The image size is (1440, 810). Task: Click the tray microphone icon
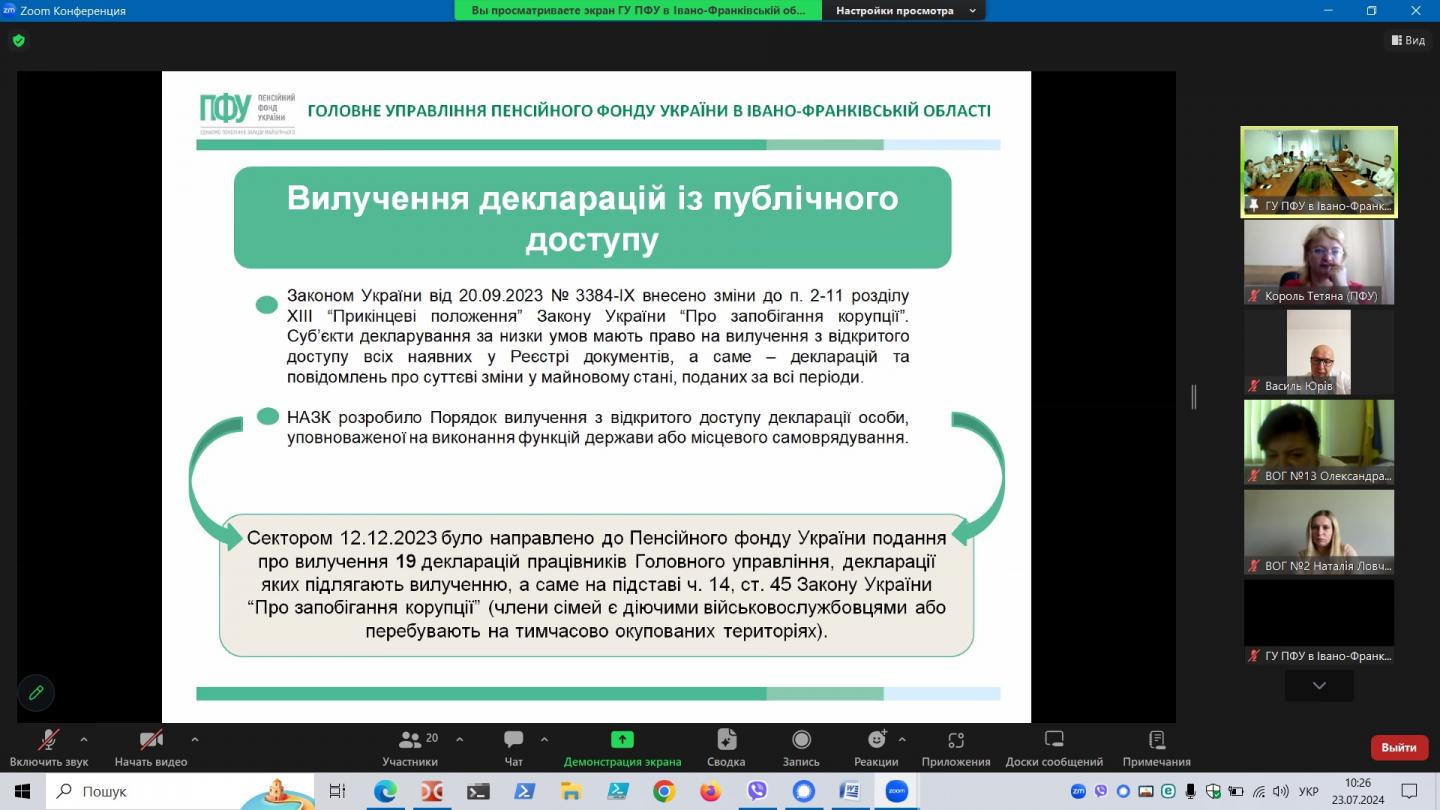pyautogui.click(x=1190, y=791)
